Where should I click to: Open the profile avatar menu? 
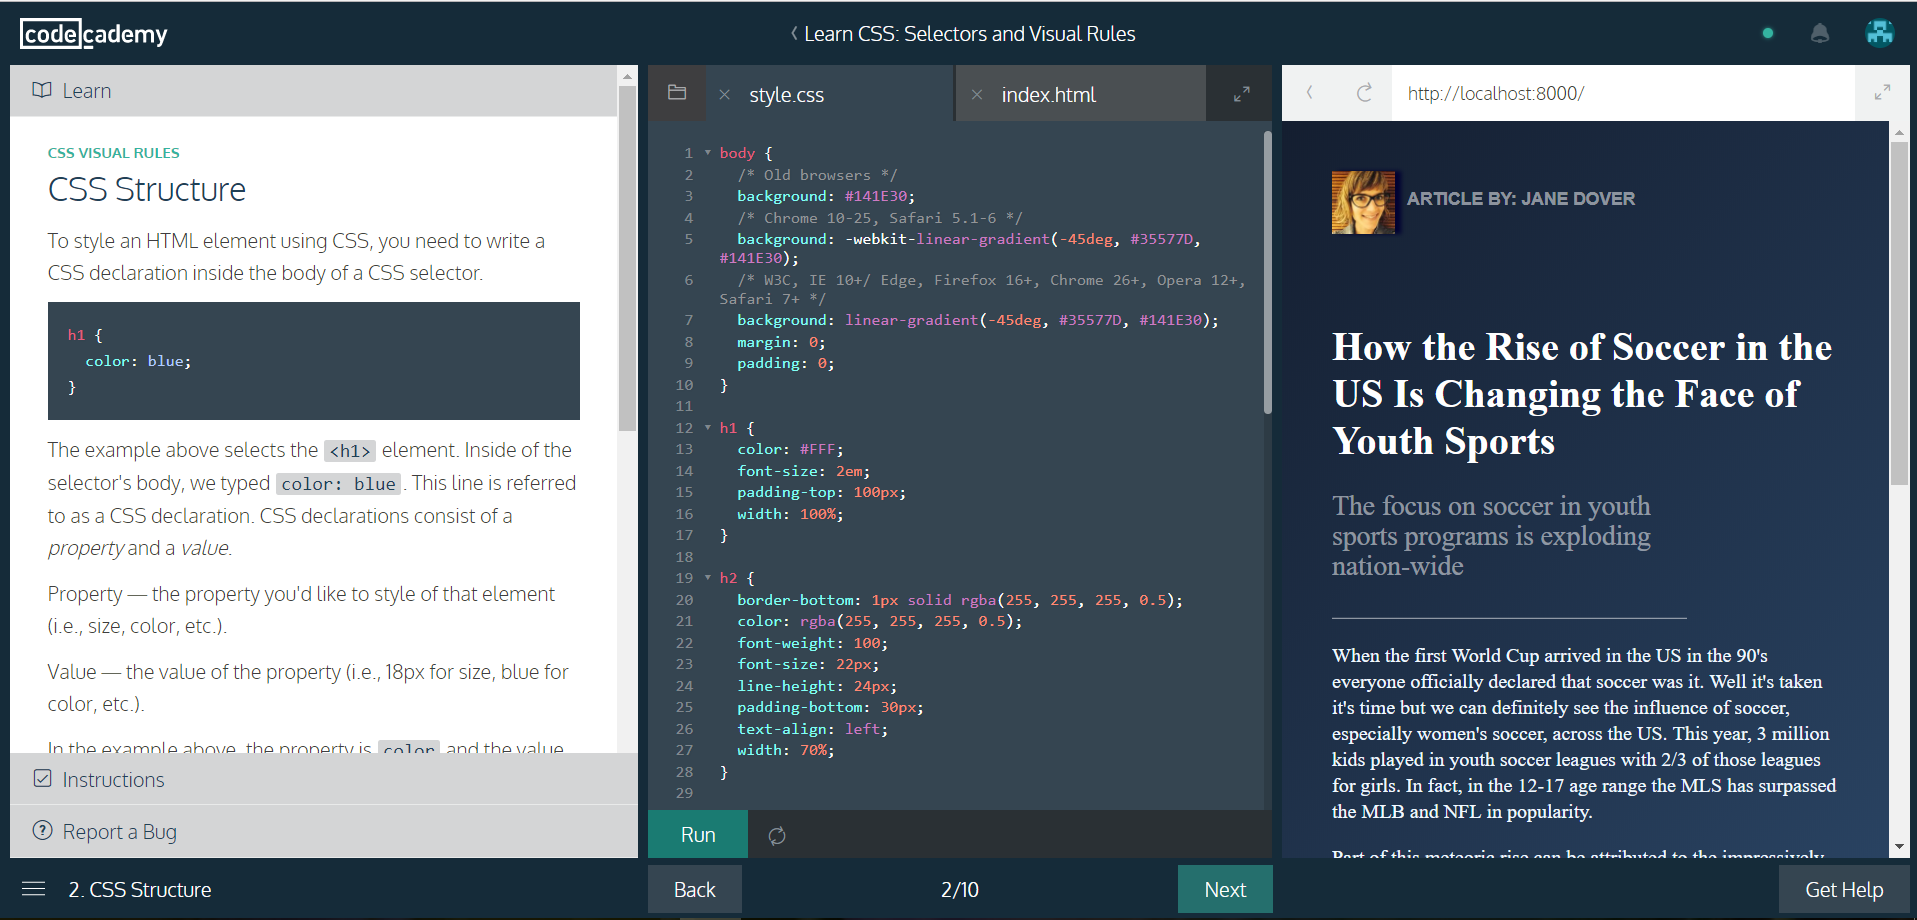tap(1880, 32)
